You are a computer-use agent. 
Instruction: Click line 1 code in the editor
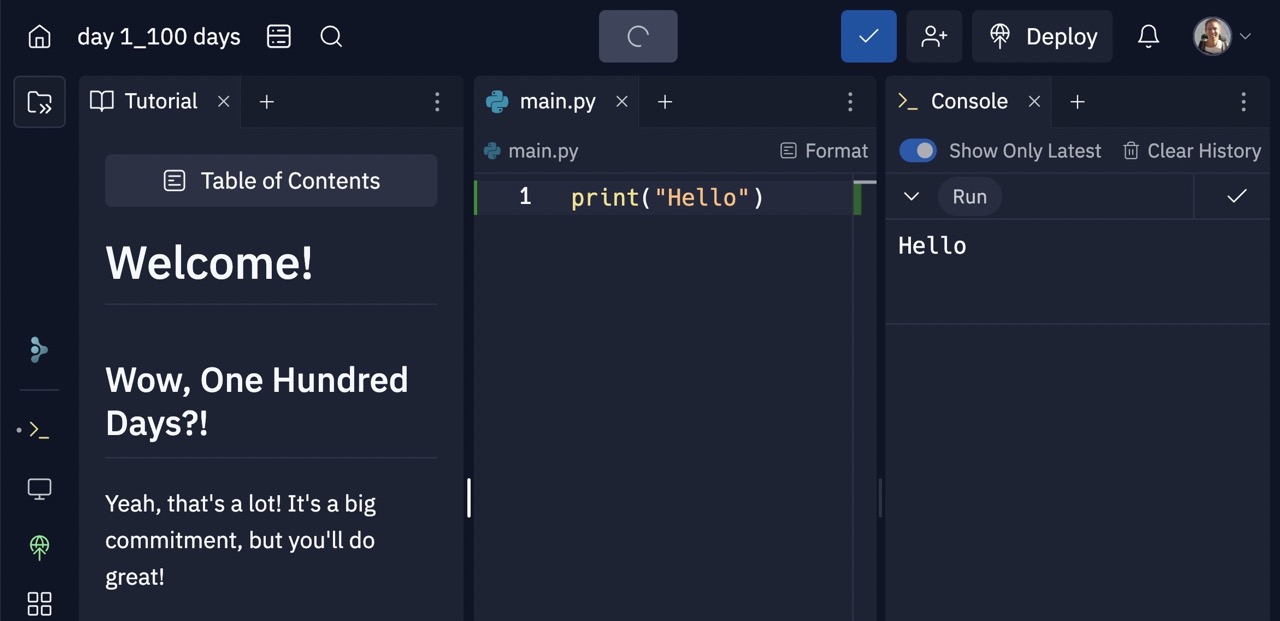667,198
